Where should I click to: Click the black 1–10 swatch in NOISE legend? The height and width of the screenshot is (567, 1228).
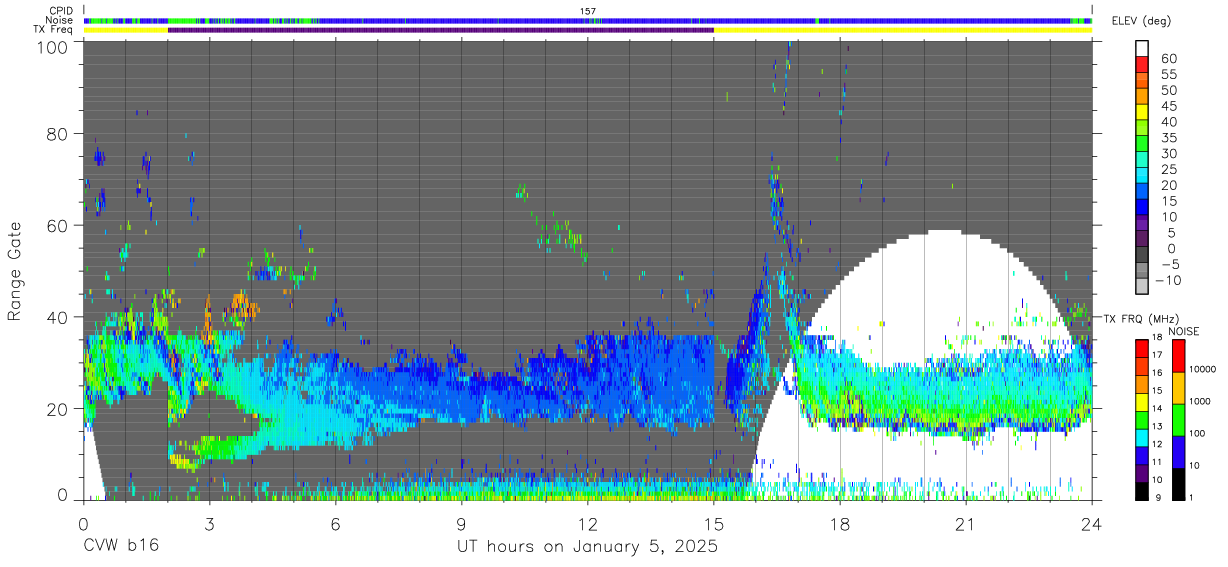point(1178,484)
